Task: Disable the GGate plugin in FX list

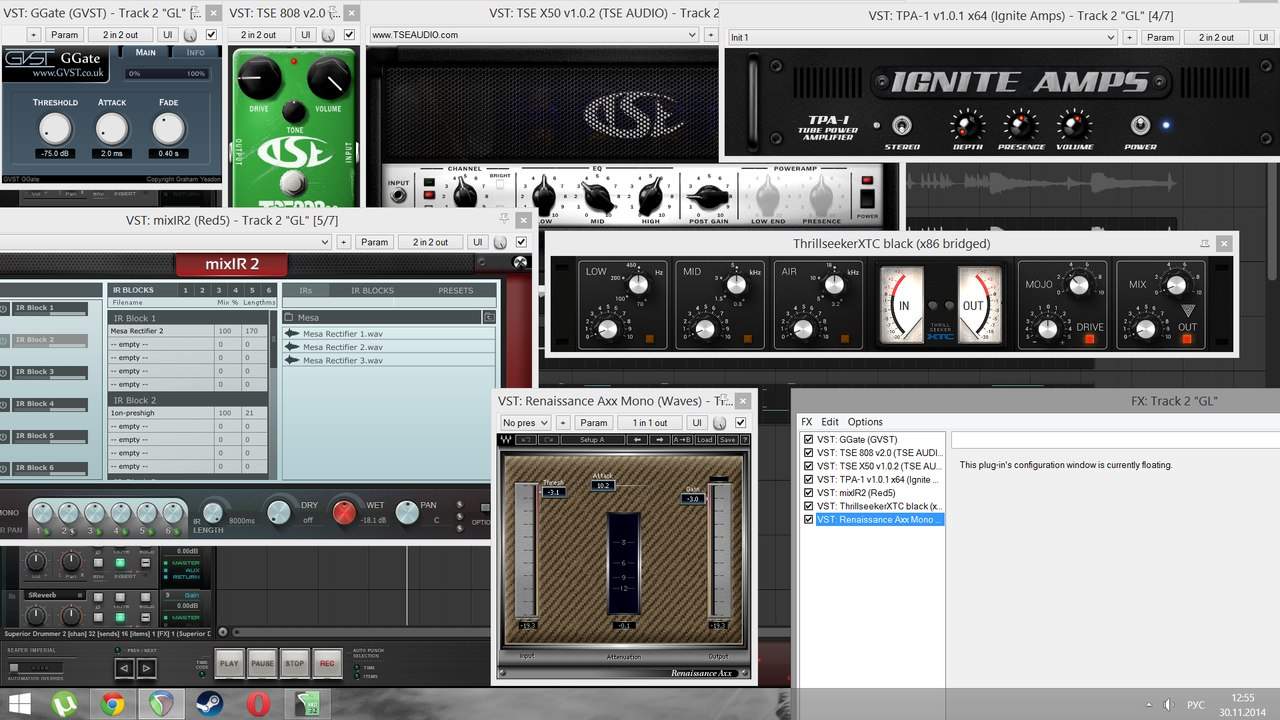Action: click(809, 439)
